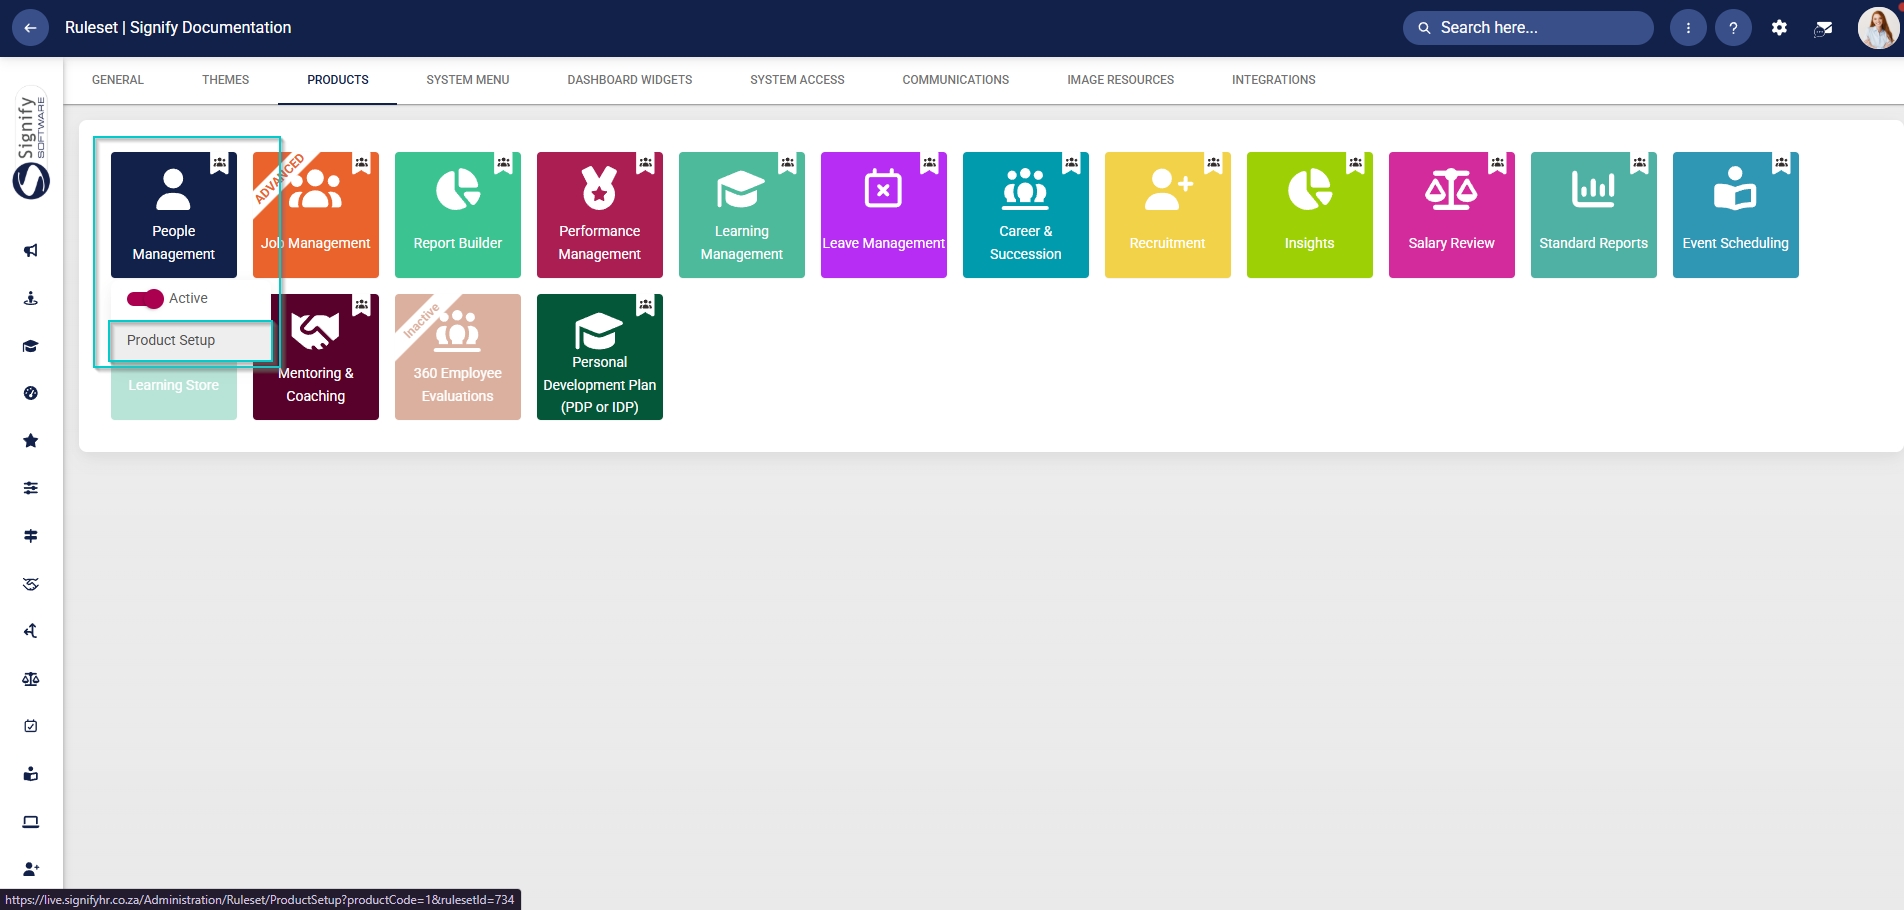Click the bookmark icon on Report Builder tile
Viewport: 1904px width, 910px height.
[x=504, y=163]
